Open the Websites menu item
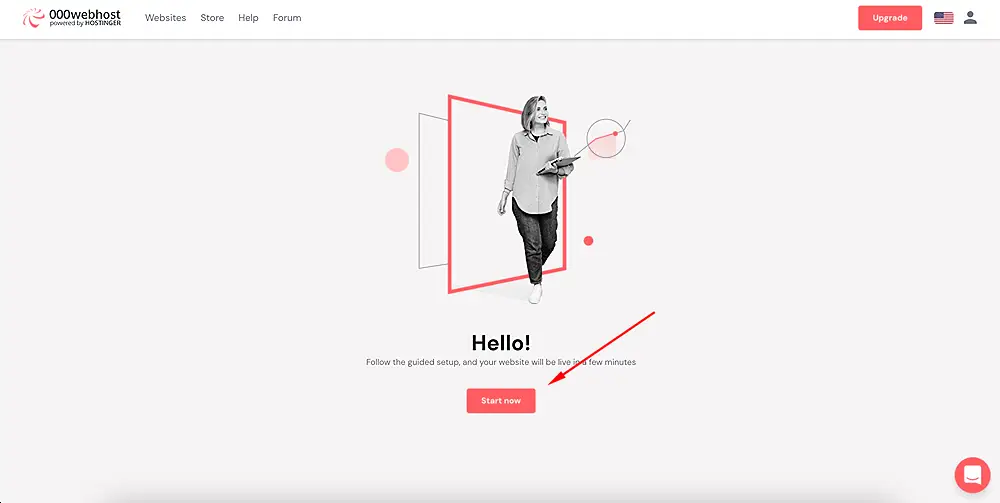 click(x=165, y=18)
